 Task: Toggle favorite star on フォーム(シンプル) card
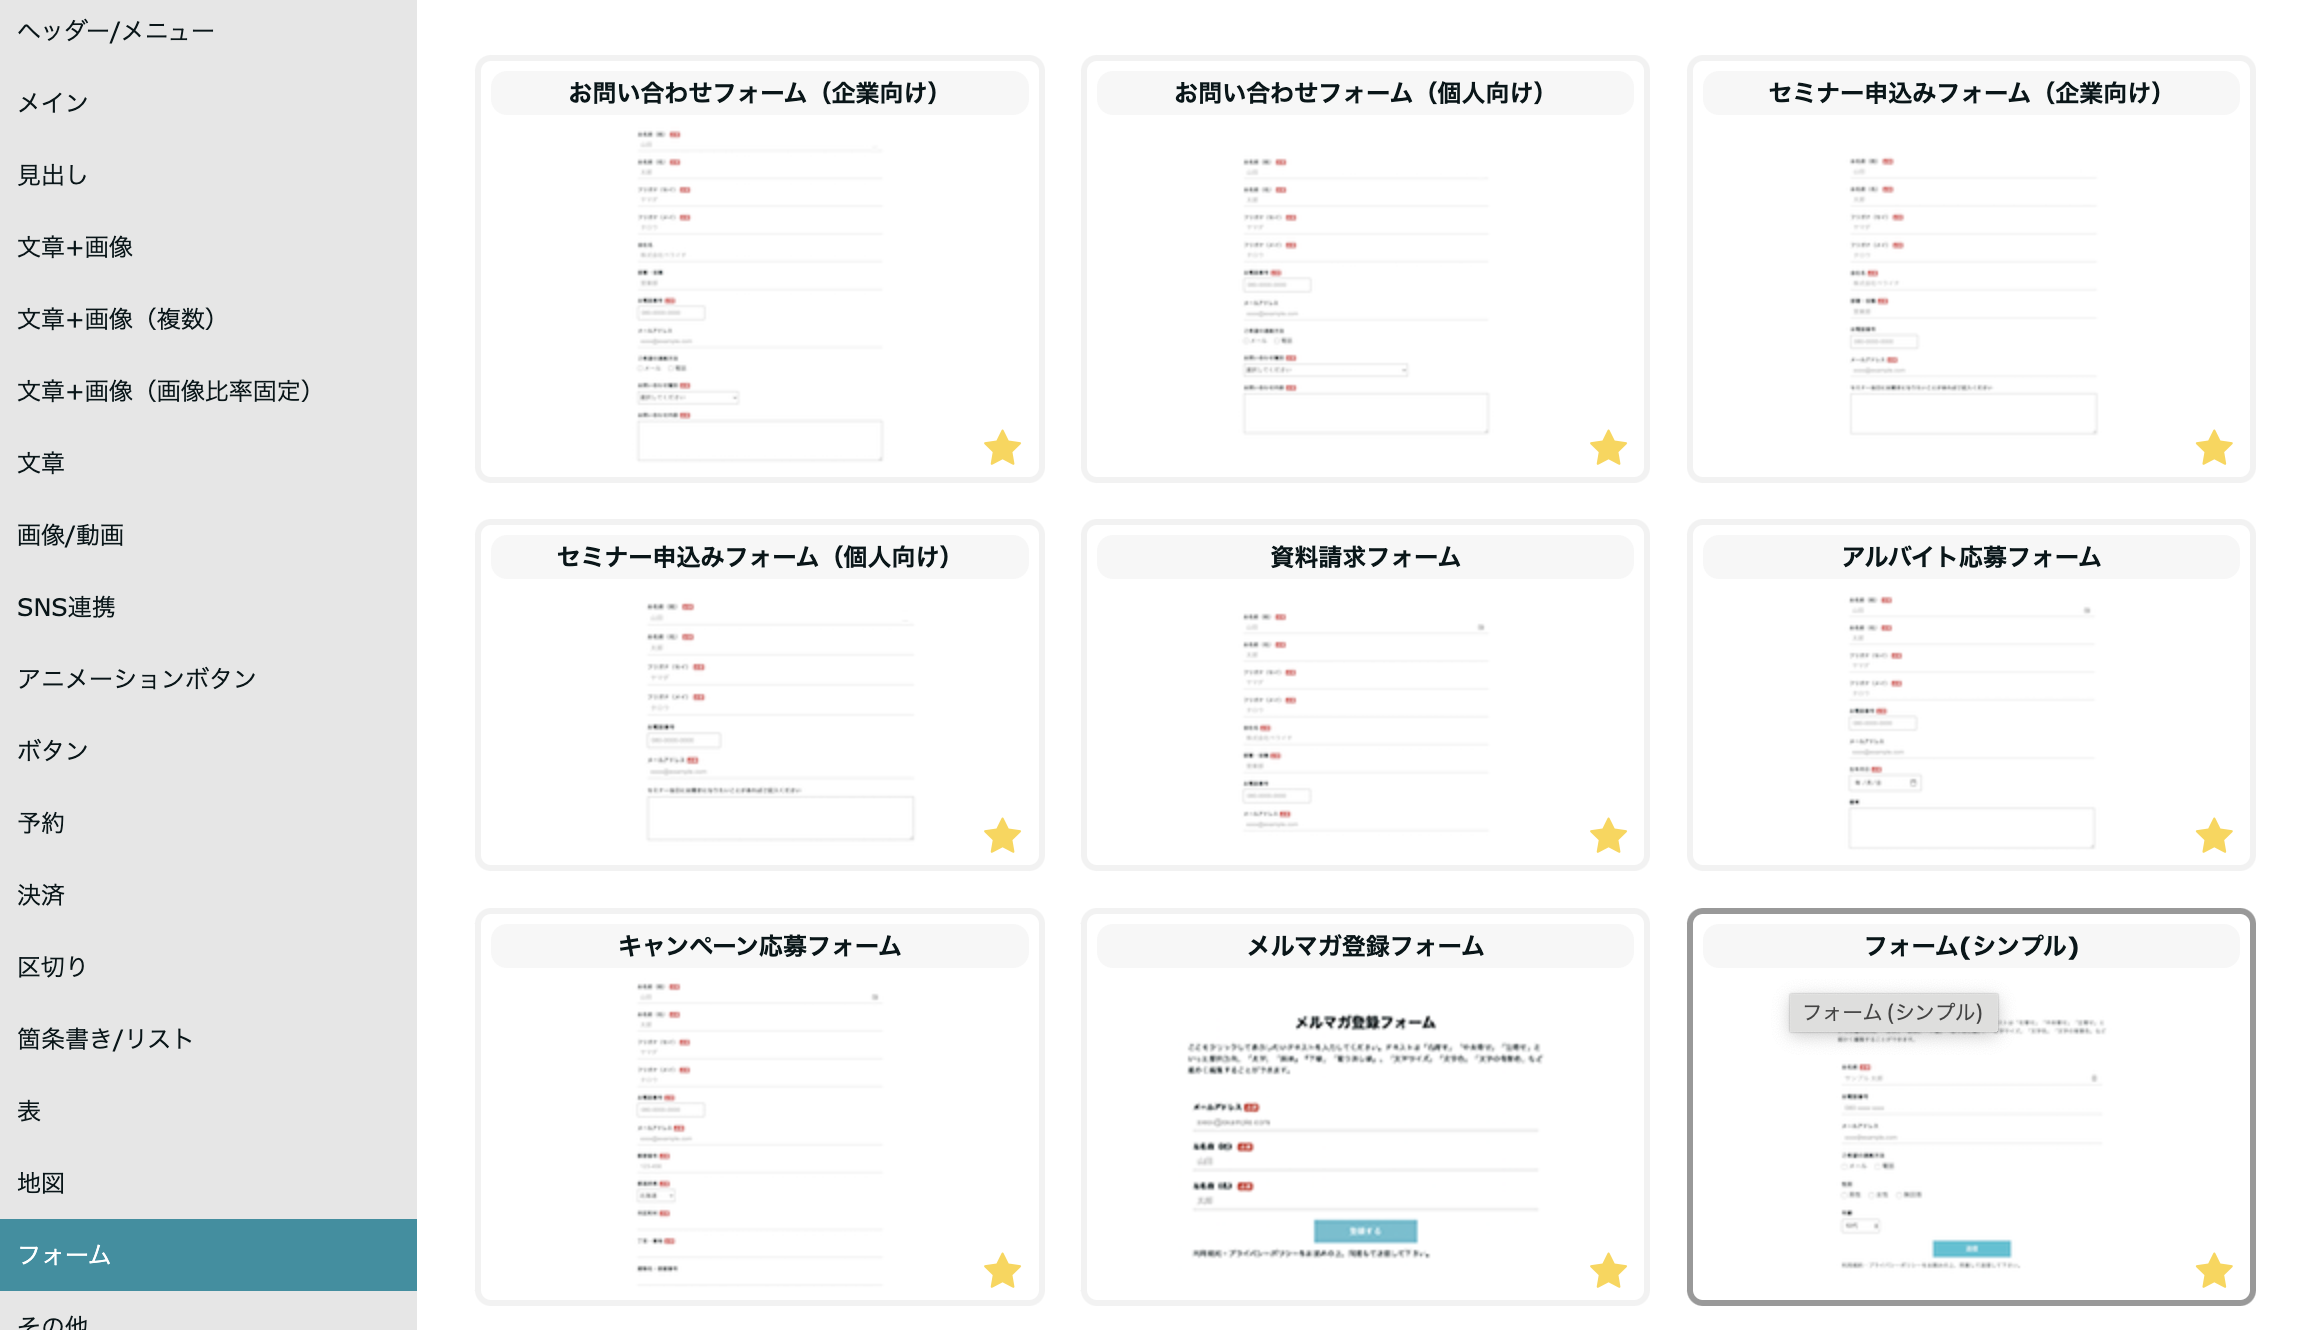point(2214,1271)
